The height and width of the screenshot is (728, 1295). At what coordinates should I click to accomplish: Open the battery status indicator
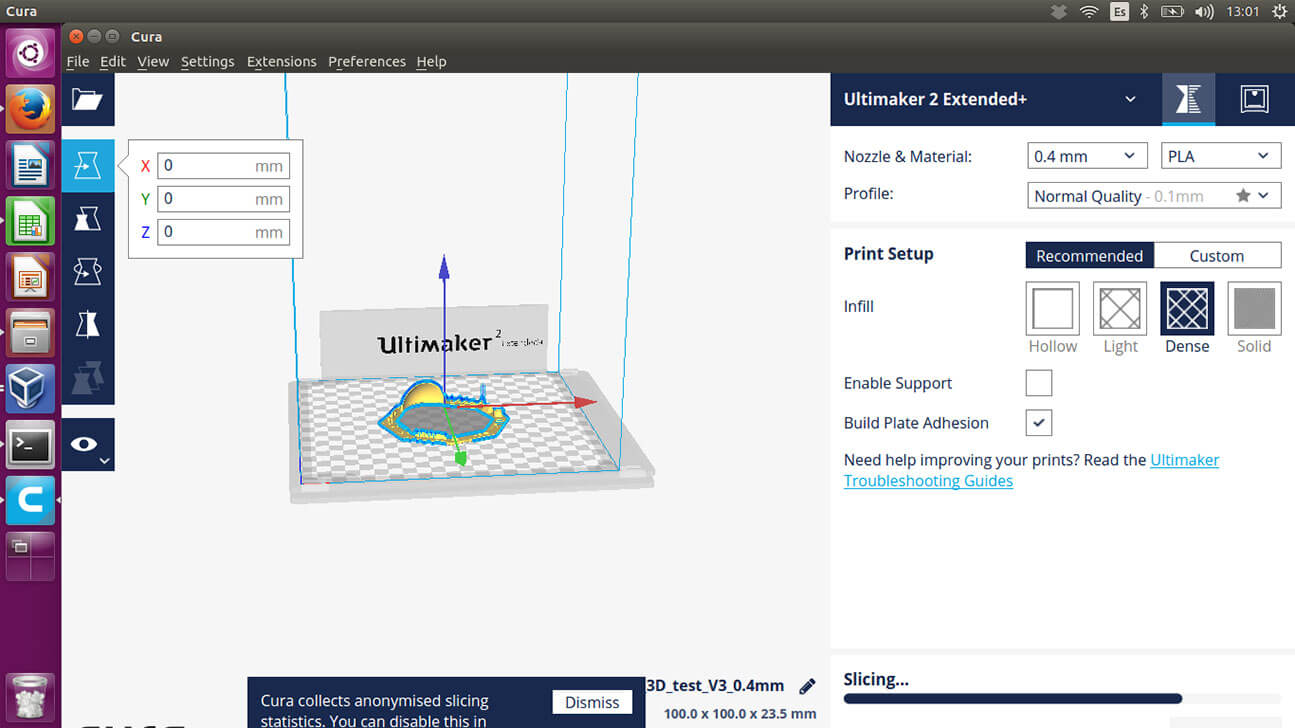[x=1172, y=12]
